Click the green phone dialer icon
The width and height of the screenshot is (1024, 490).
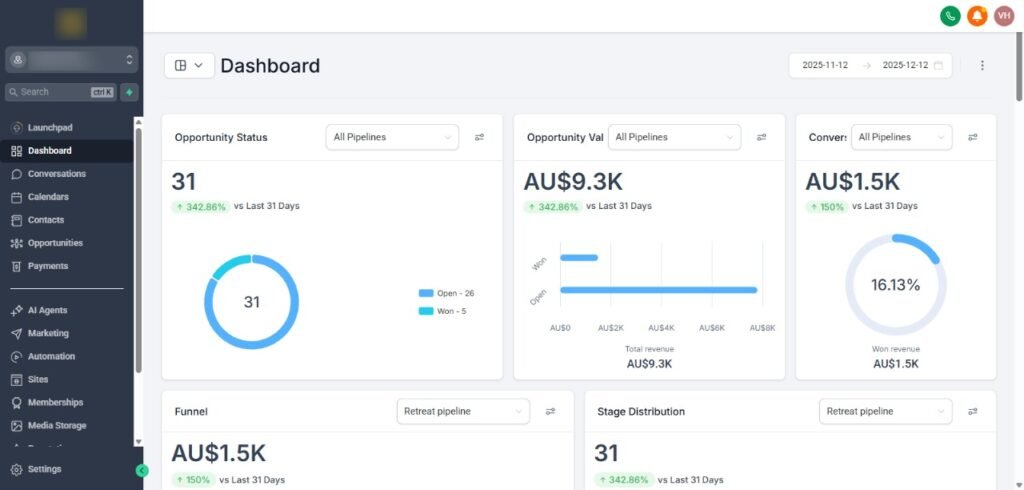click(949, 16)
